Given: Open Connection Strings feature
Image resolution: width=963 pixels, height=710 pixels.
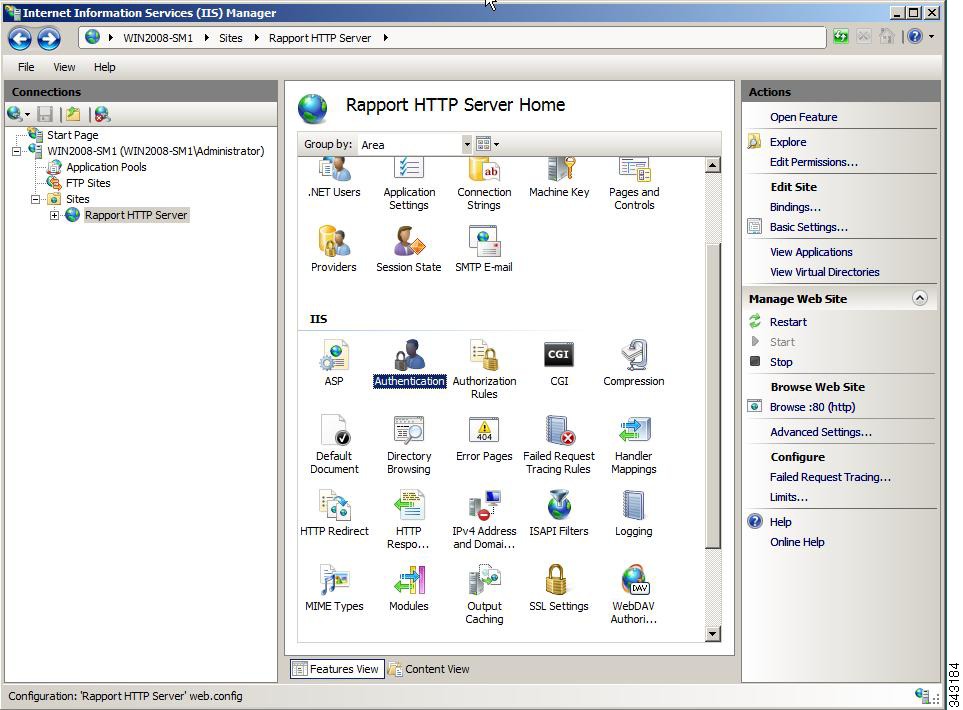Looking at the screenshot, I should tap(484, 184).
